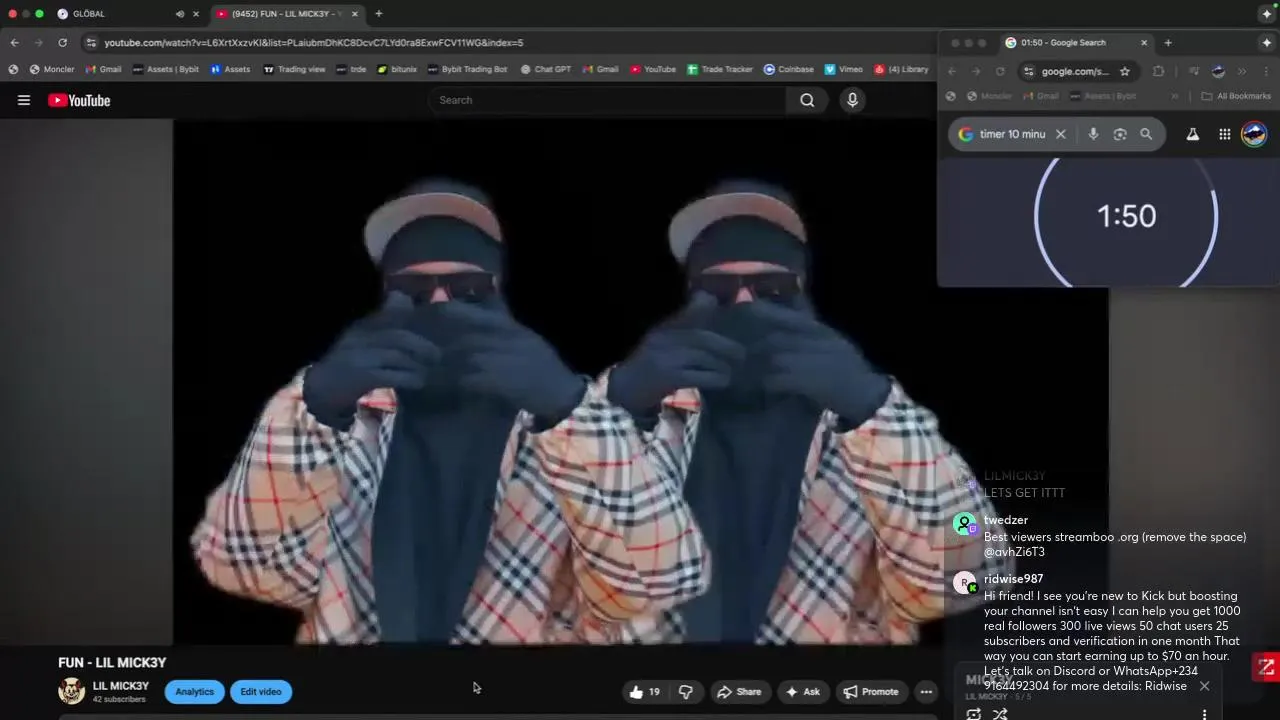
Task: Open the Coinbase bookmark
Action: [789, 70]
